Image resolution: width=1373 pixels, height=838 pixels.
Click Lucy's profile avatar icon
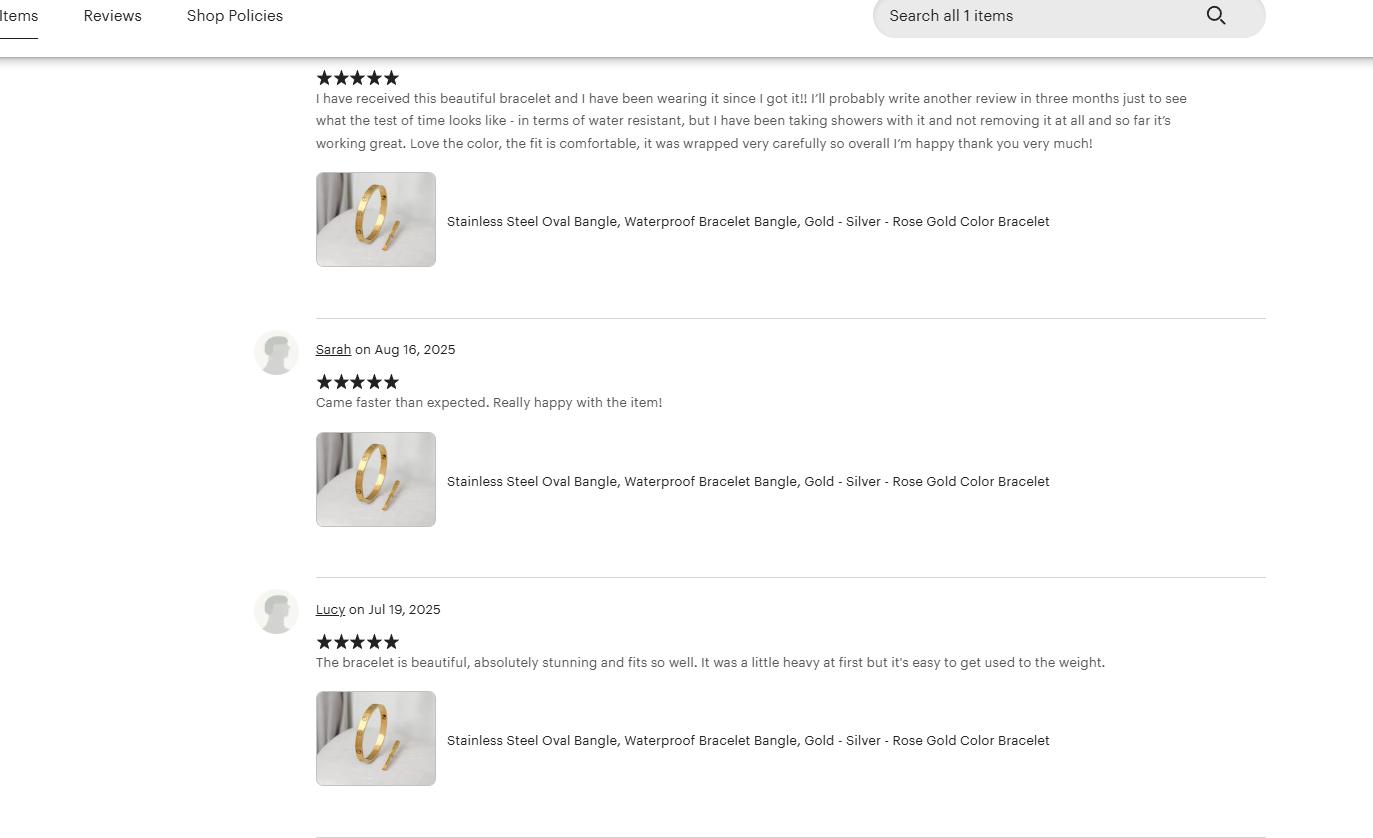coord(276,612)
